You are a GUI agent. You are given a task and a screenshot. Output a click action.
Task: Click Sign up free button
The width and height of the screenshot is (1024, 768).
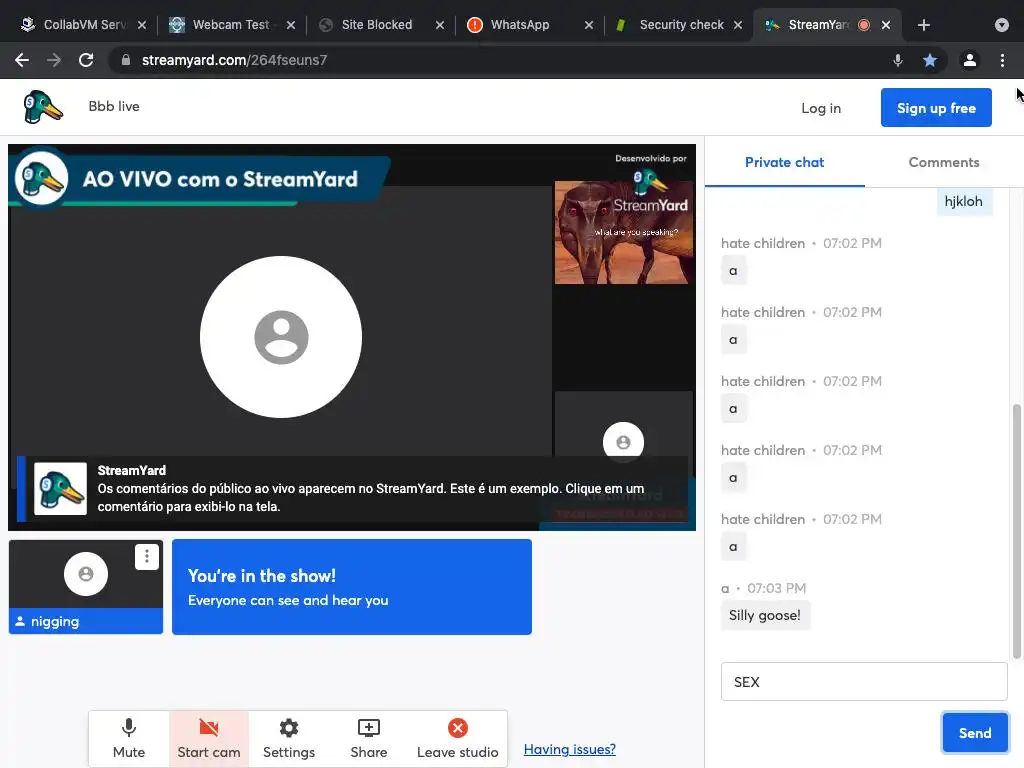(x=936, y=108)
